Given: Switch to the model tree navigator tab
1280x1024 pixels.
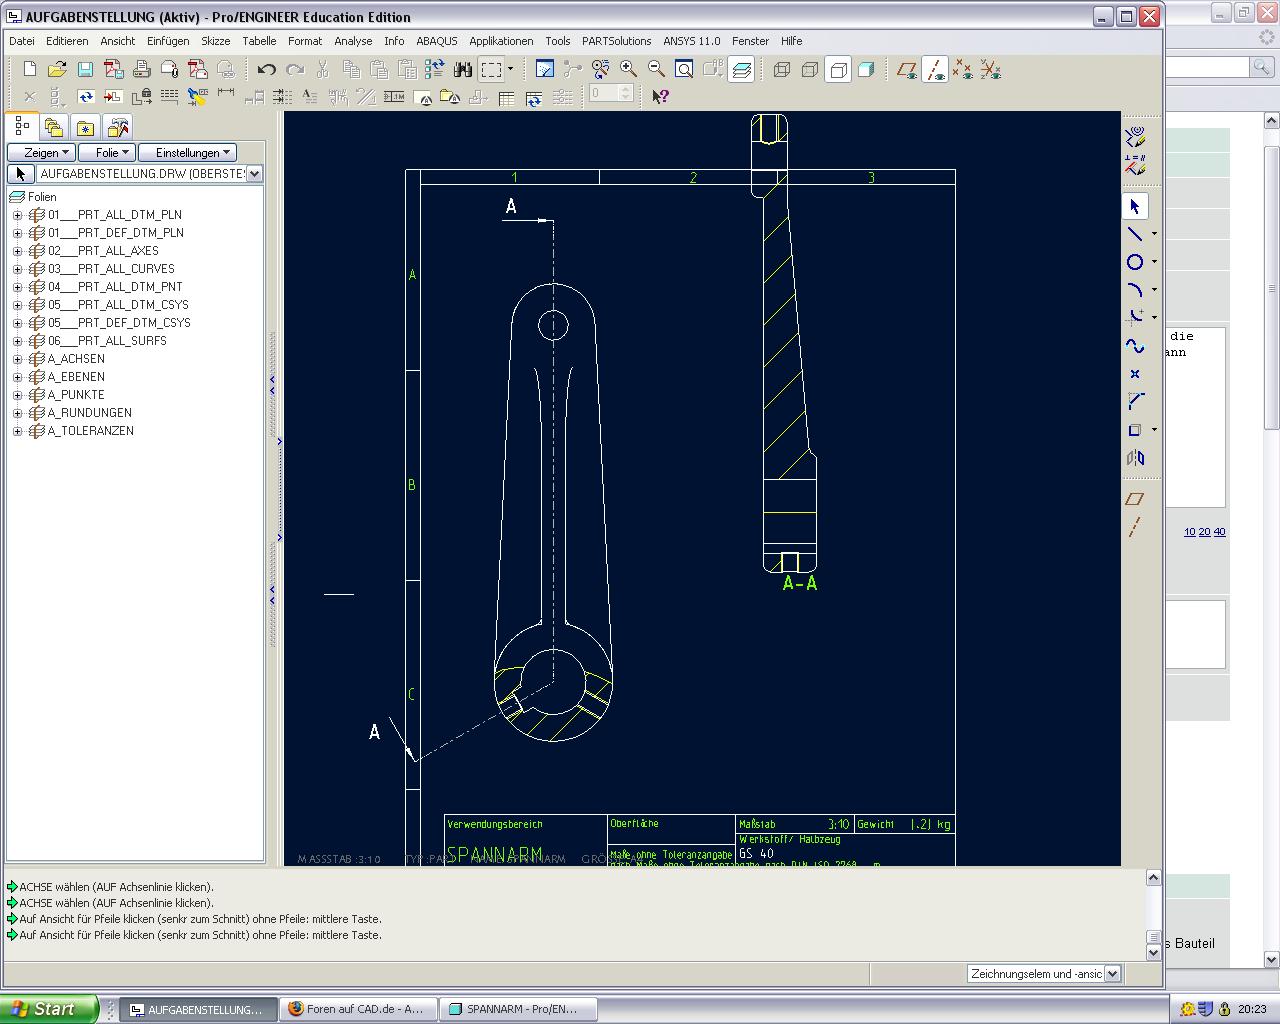Looking at the screenshot, I should (22, 127).
